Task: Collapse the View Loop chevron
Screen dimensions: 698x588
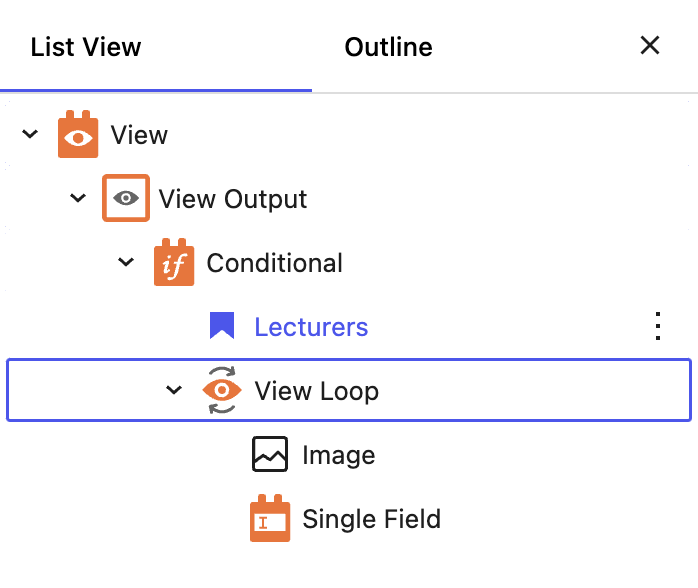Action: (x=174, y=390)
